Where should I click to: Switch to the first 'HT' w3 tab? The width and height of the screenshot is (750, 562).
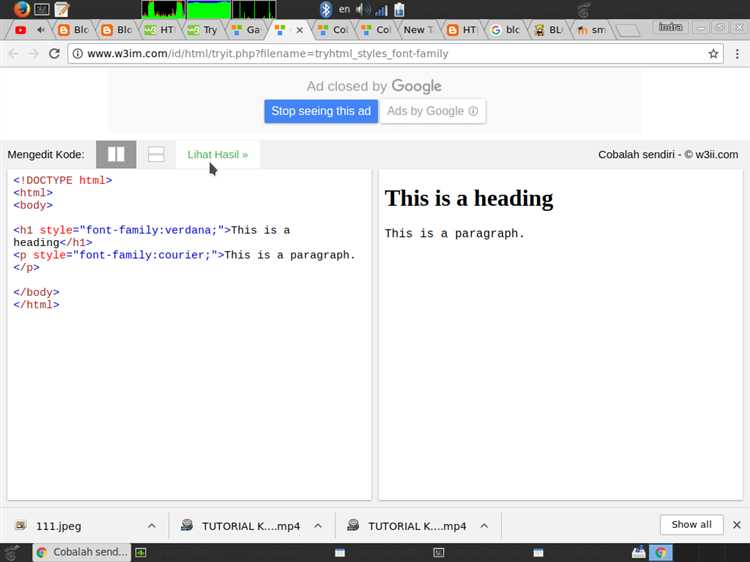159,30
